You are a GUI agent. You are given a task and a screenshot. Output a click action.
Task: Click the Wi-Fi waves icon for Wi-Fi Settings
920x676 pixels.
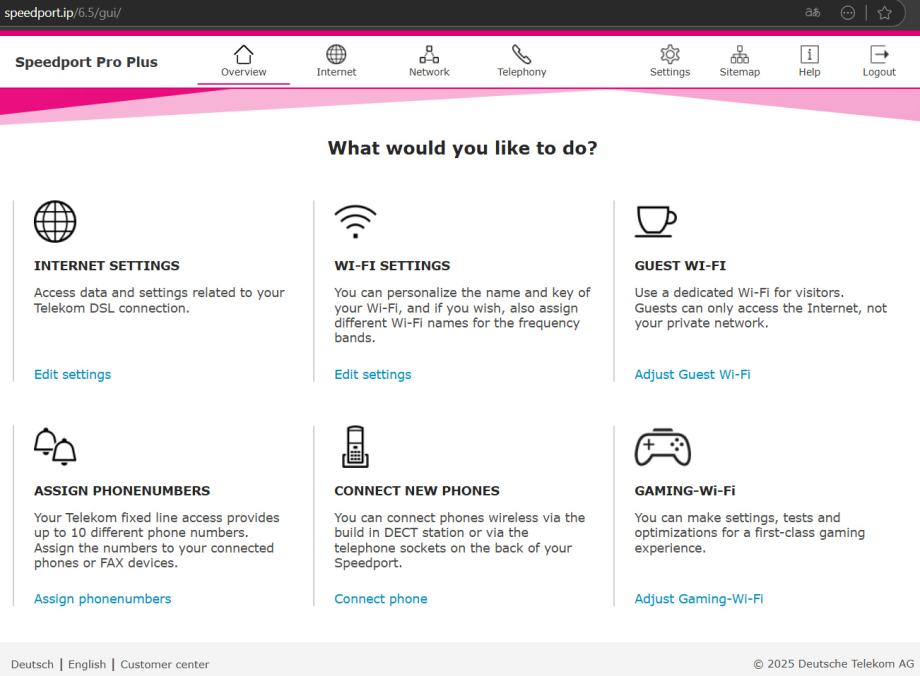356,221
